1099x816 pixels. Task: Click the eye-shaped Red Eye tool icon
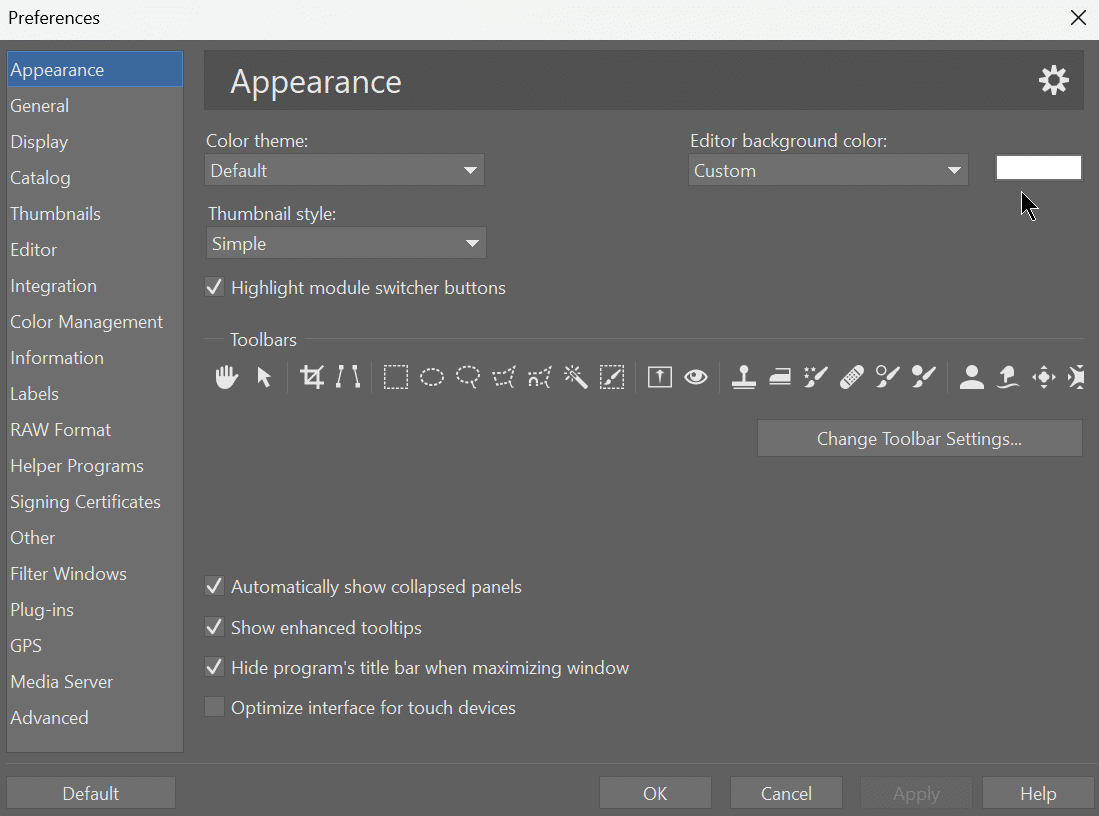pyautogui.click(x=696, y=377)
